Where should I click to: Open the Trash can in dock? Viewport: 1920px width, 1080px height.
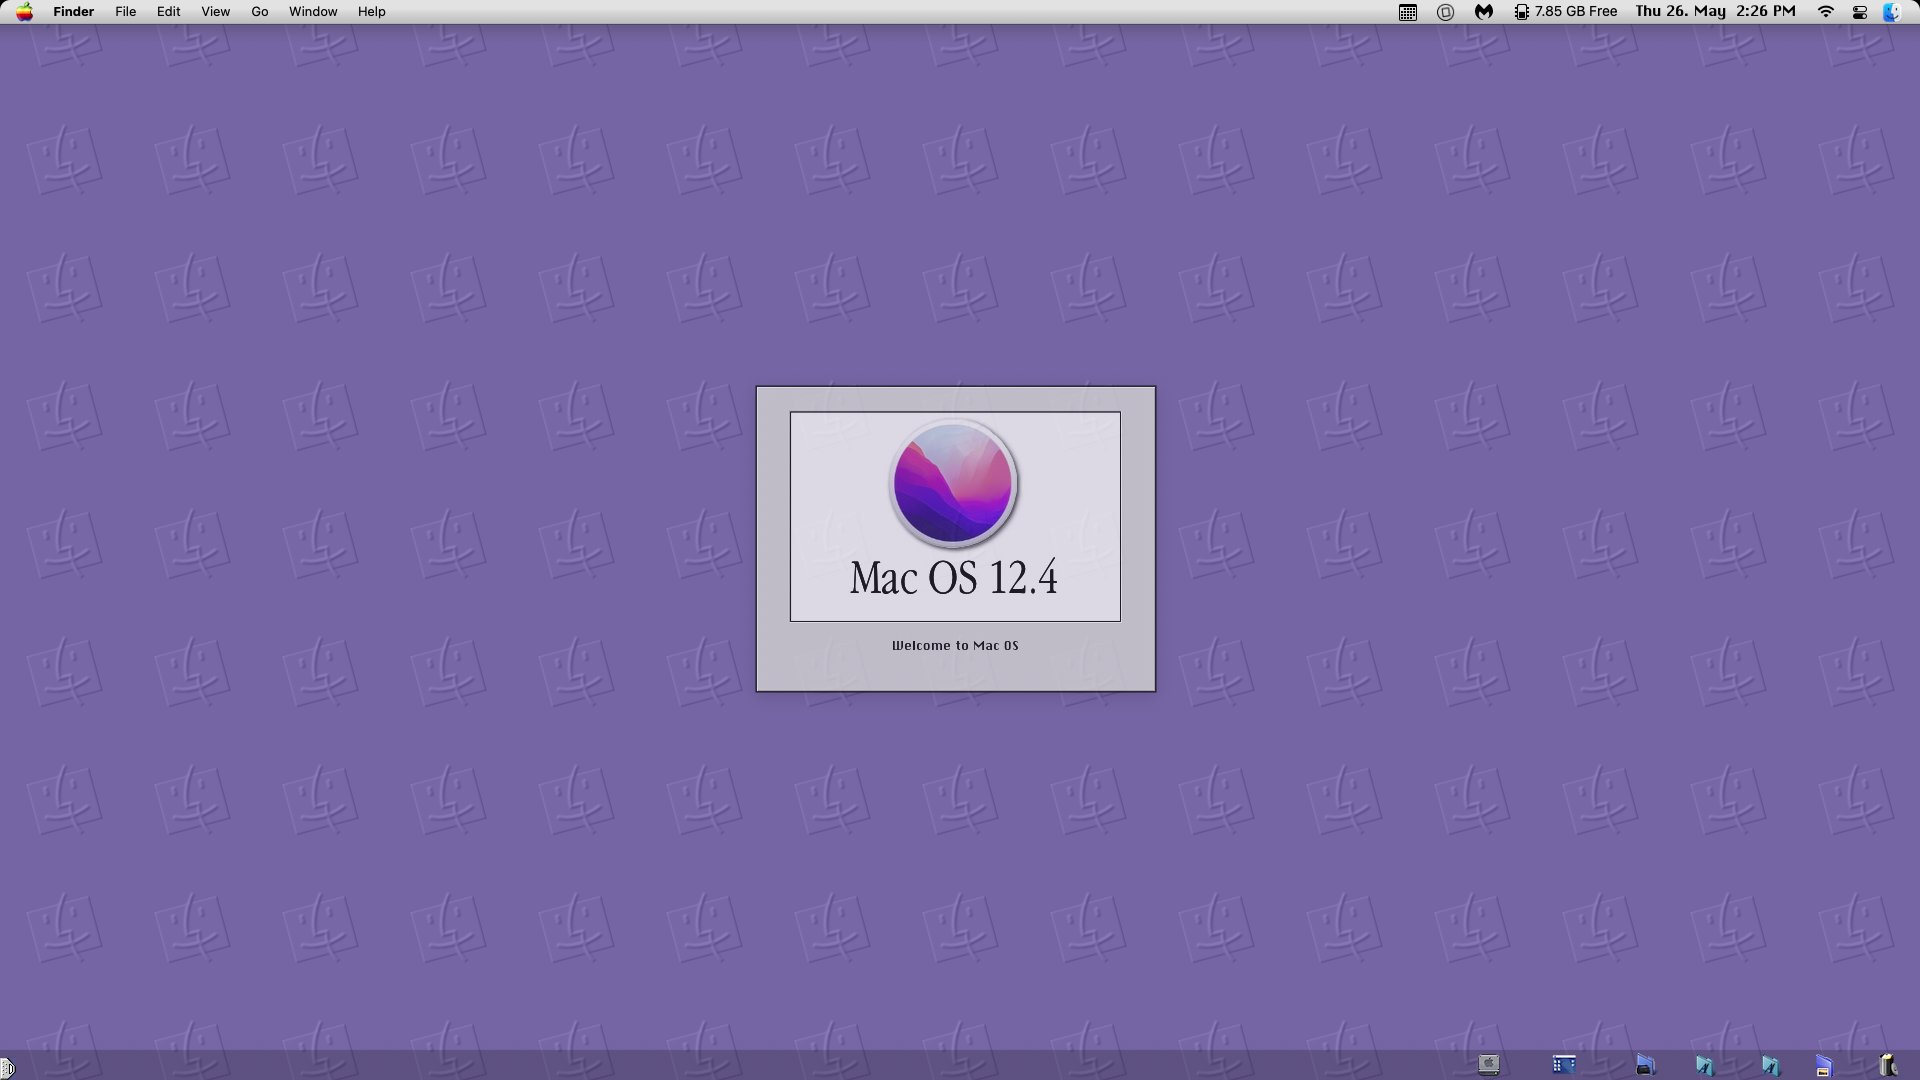[1888, 1065]
